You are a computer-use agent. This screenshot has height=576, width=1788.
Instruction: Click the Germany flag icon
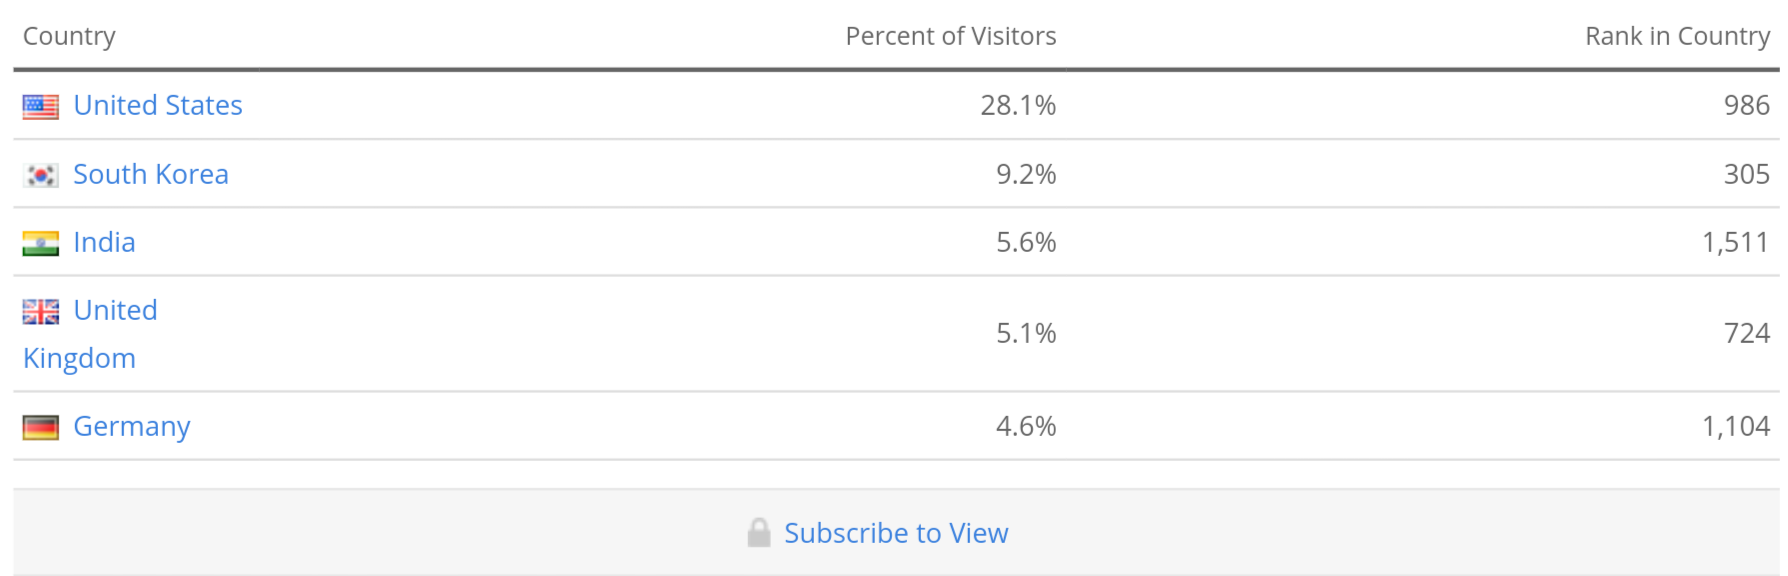(x=41, y=427)
